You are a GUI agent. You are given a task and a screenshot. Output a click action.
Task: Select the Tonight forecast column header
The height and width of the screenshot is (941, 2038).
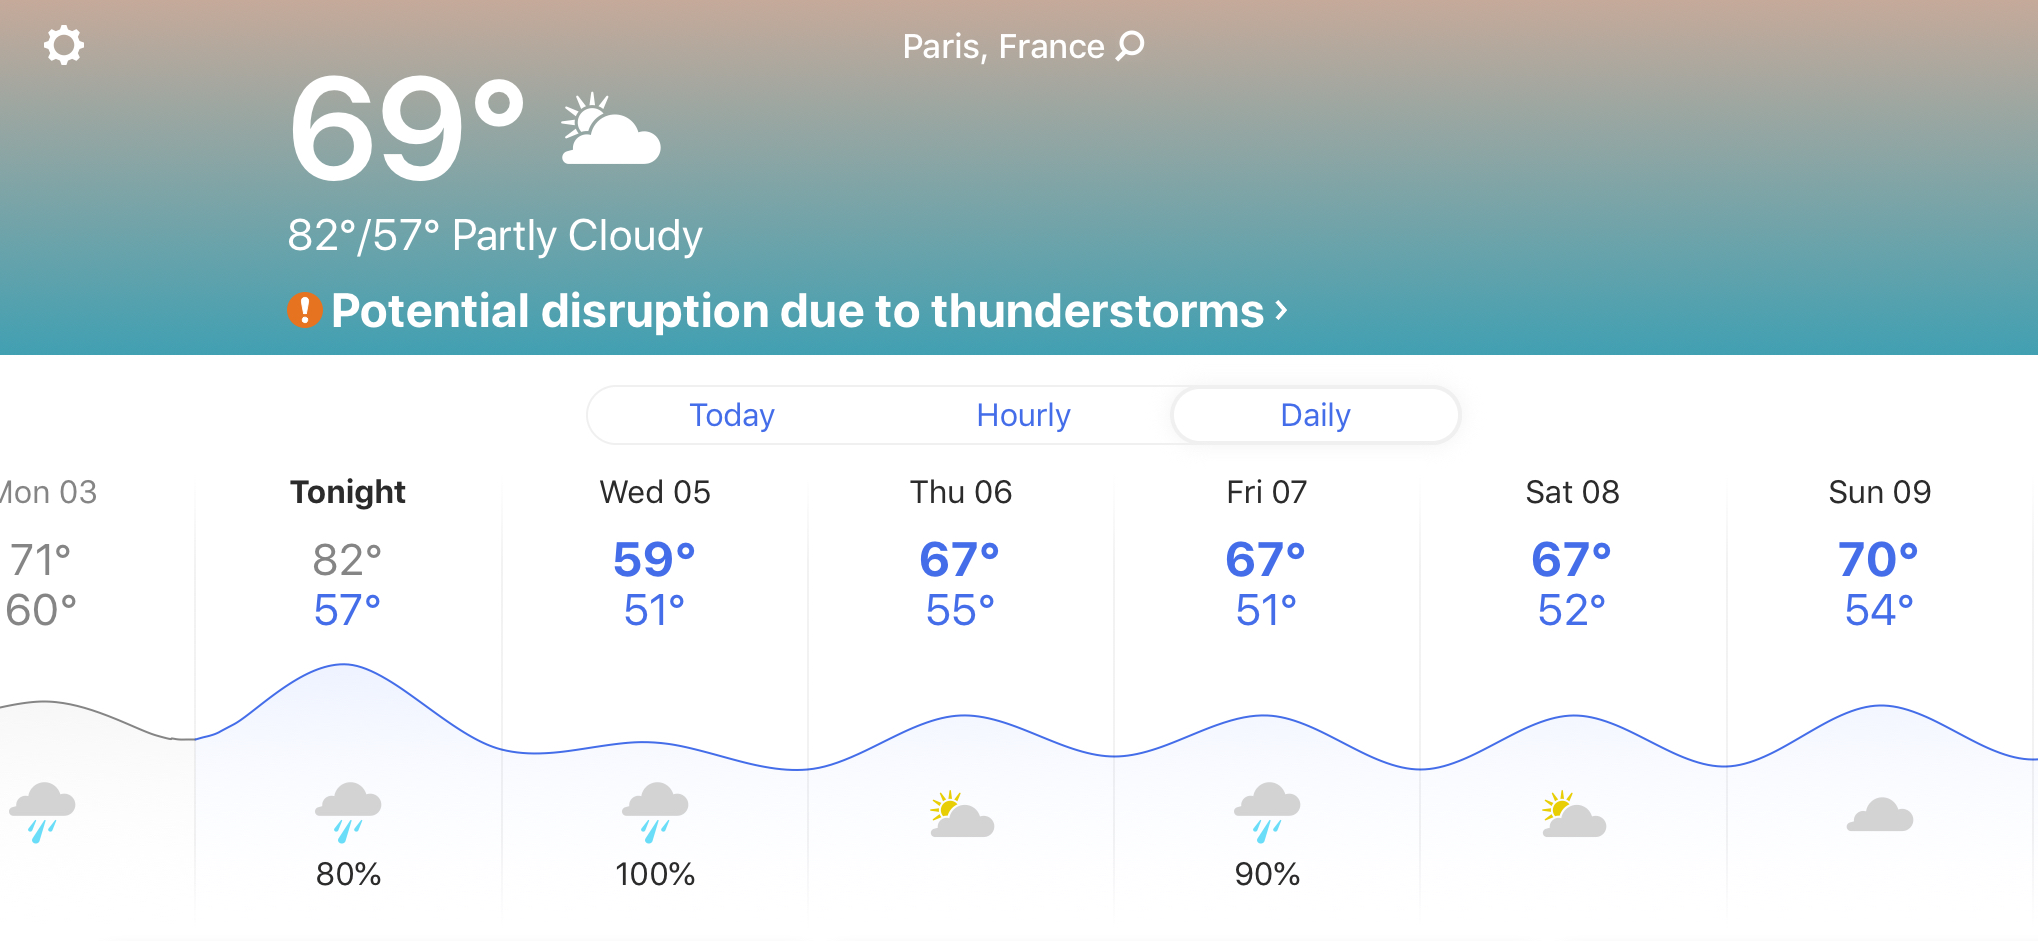(348, 492)
